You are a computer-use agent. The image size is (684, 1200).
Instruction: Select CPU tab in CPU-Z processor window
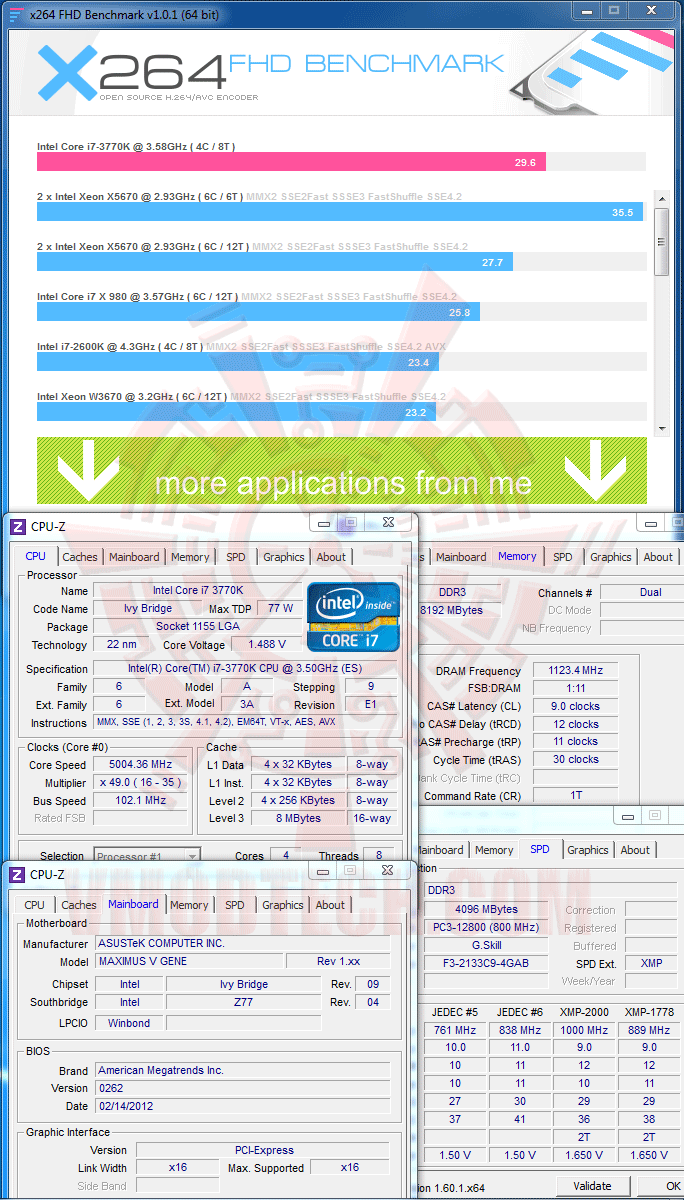(35, 556)
